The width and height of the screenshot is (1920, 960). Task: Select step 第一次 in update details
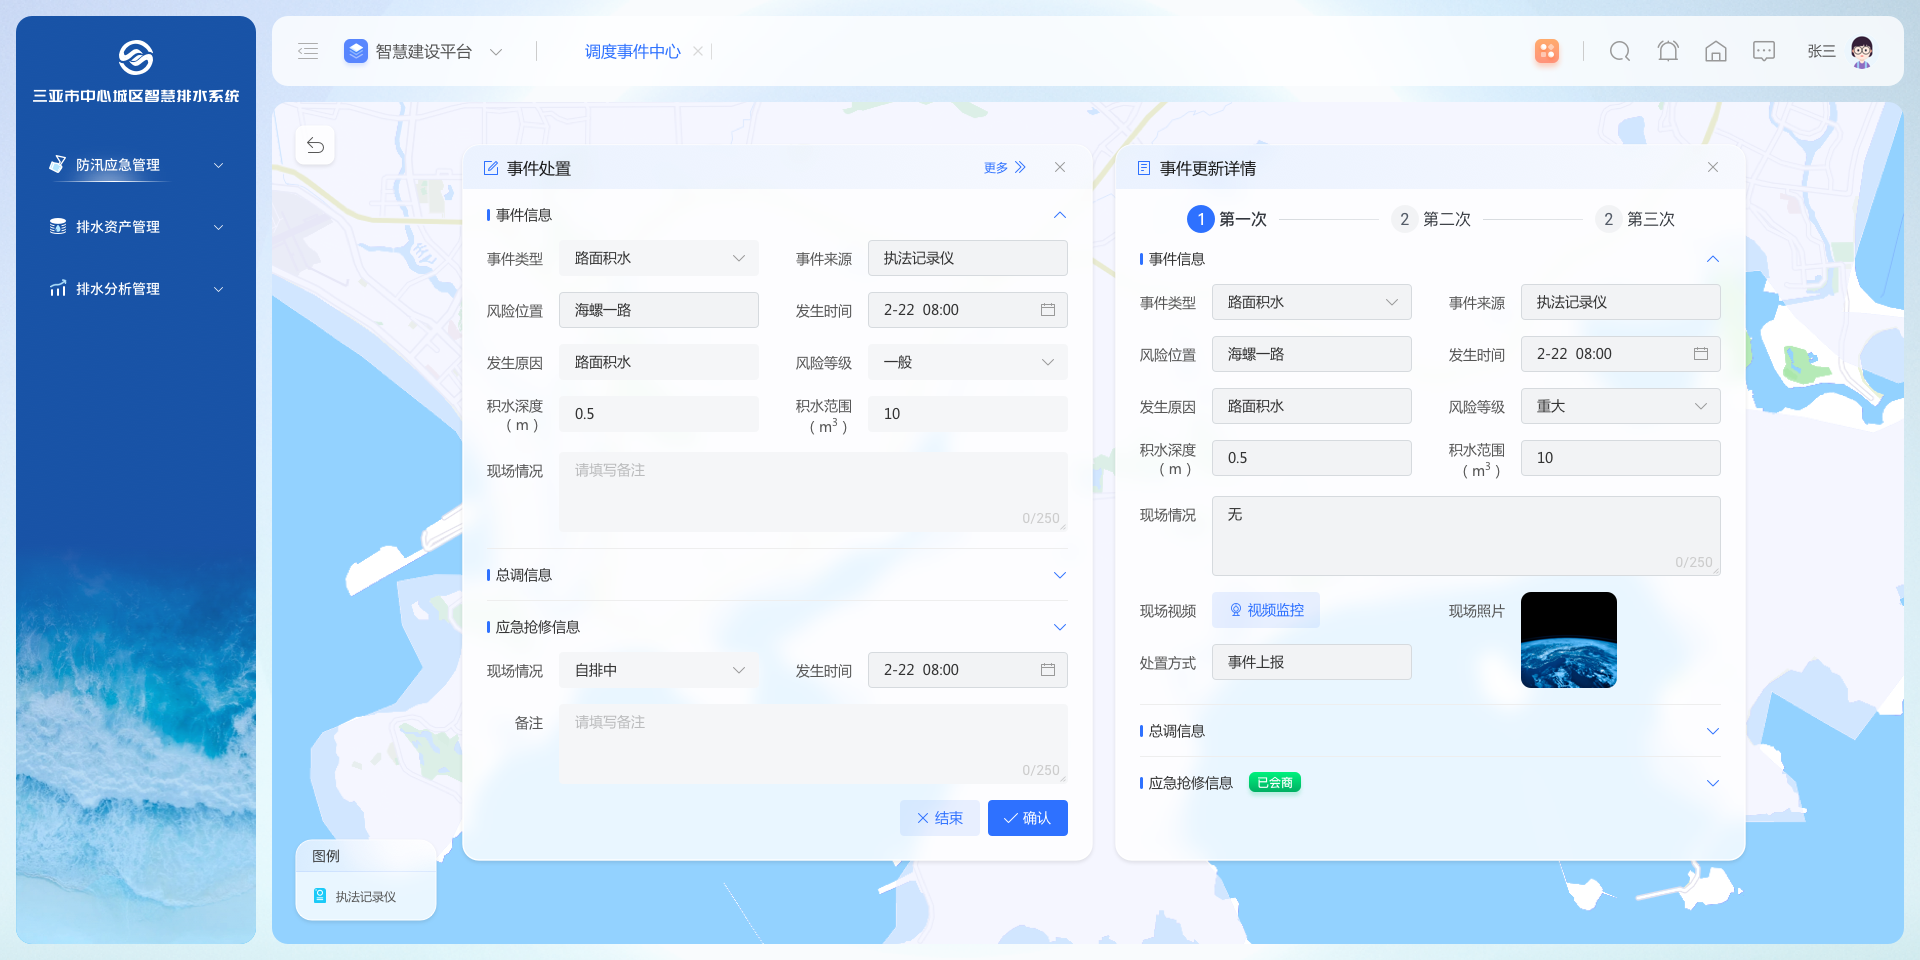(1227, 219)
